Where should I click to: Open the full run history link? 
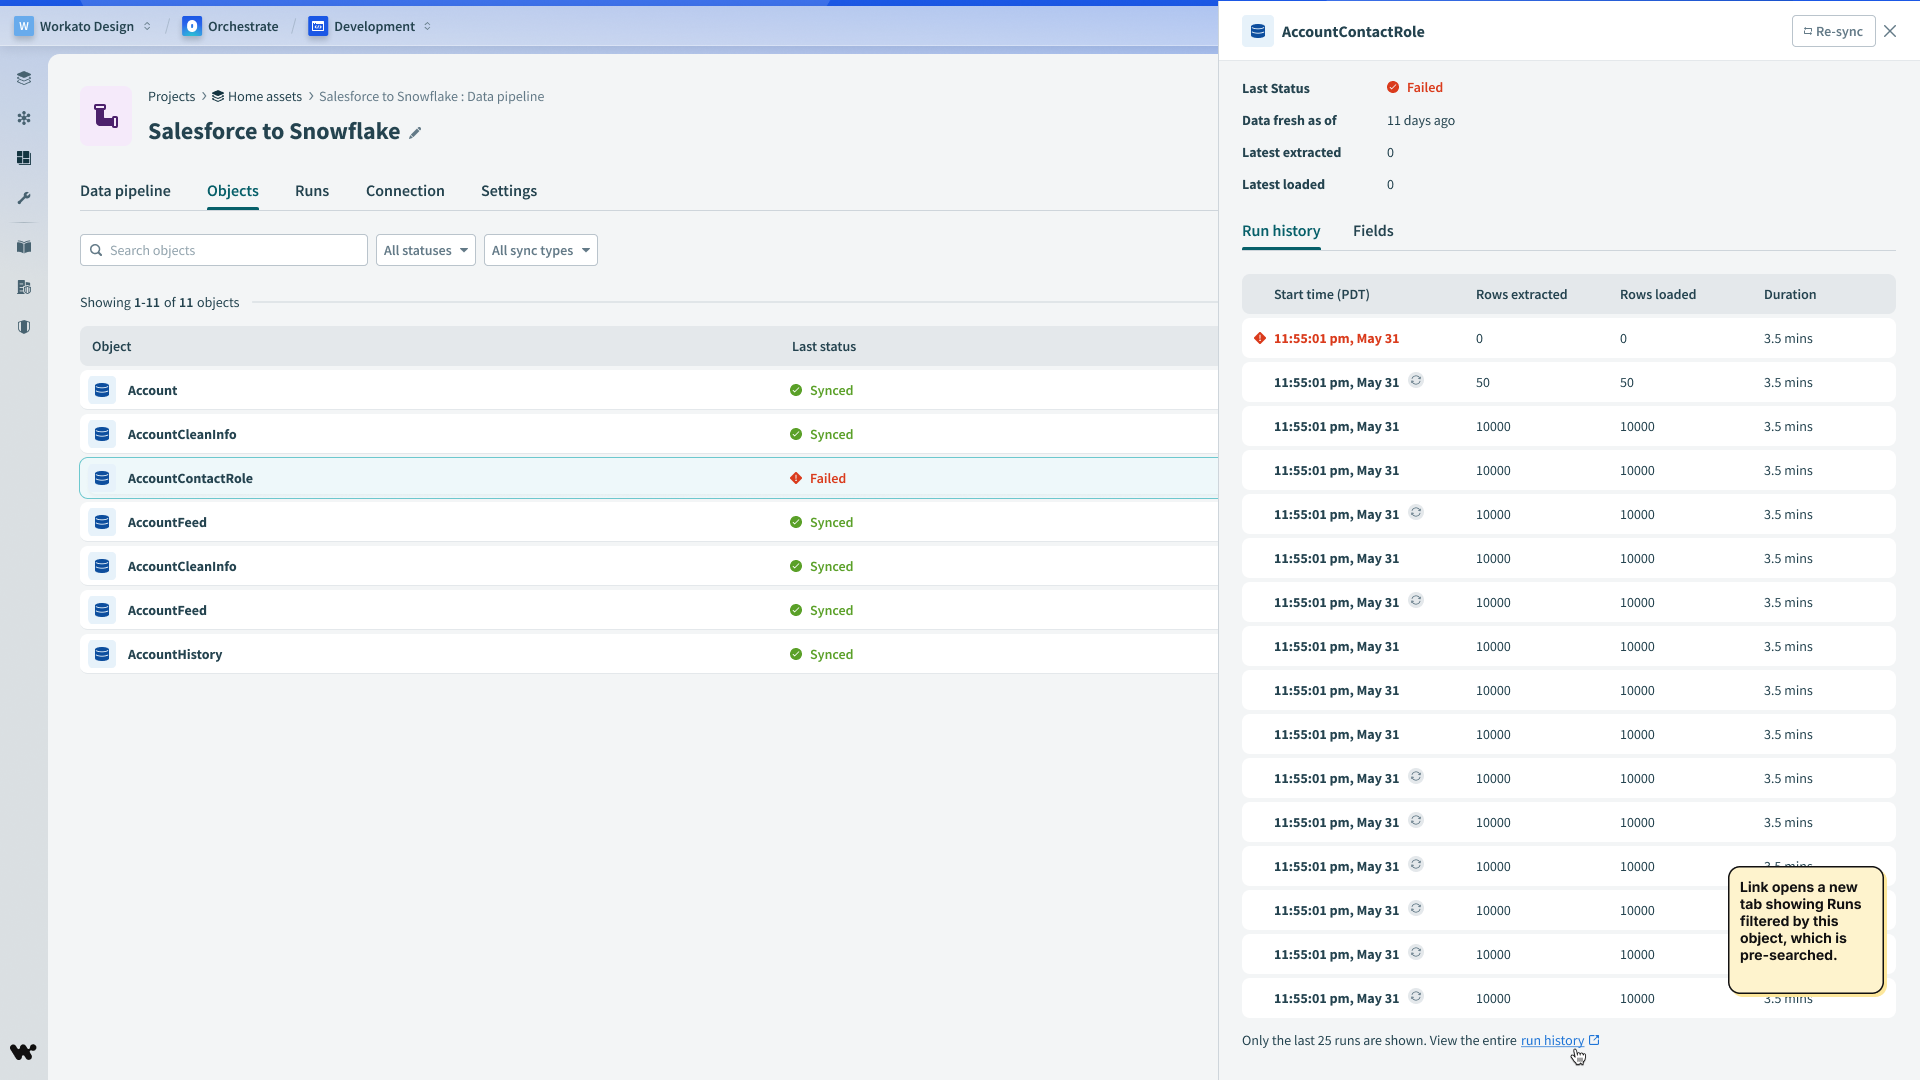click(1552, 1040)
